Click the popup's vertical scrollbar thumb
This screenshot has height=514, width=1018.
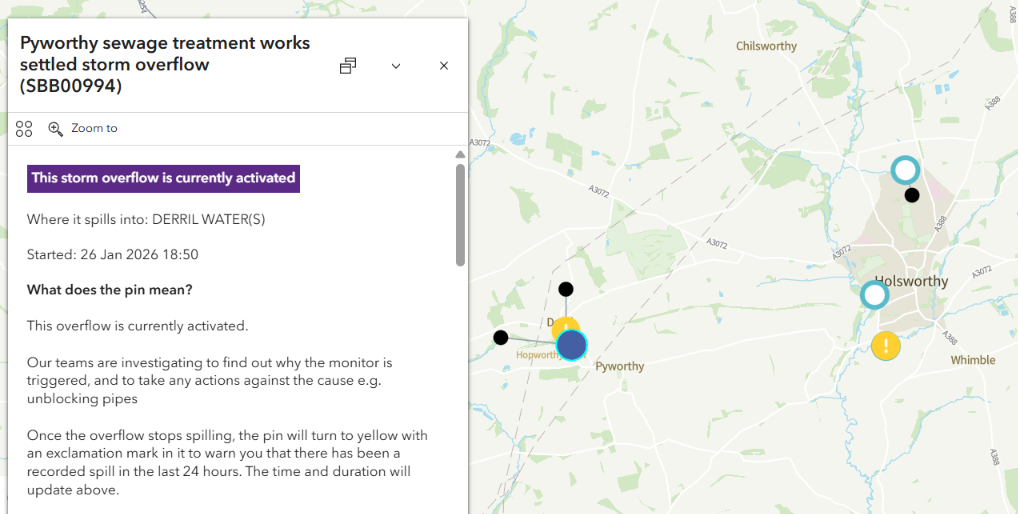point(460,215)
